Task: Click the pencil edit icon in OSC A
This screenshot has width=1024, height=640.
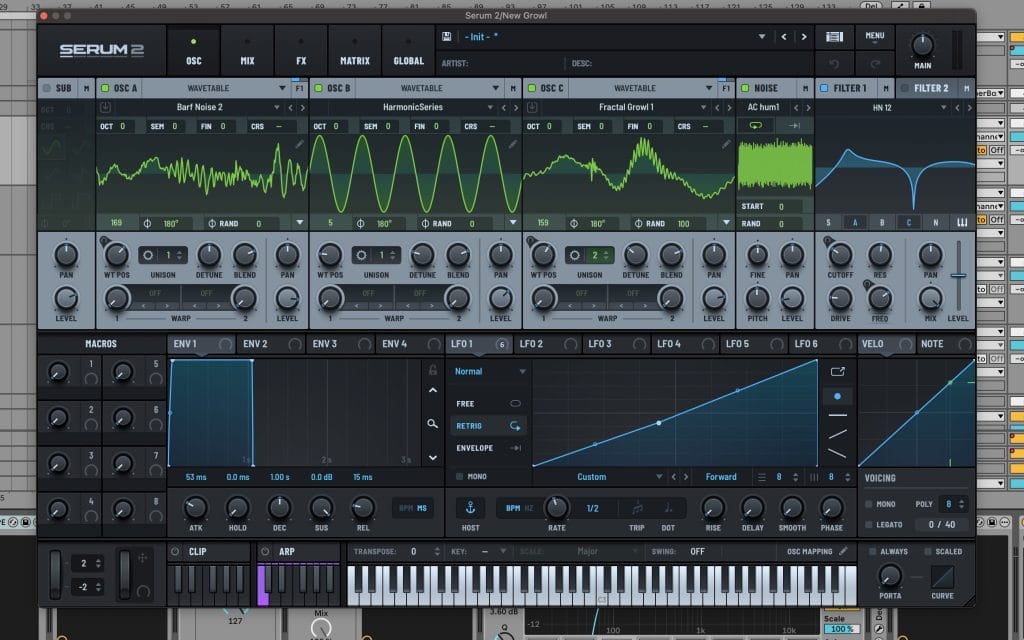Action: click(299, 145)
